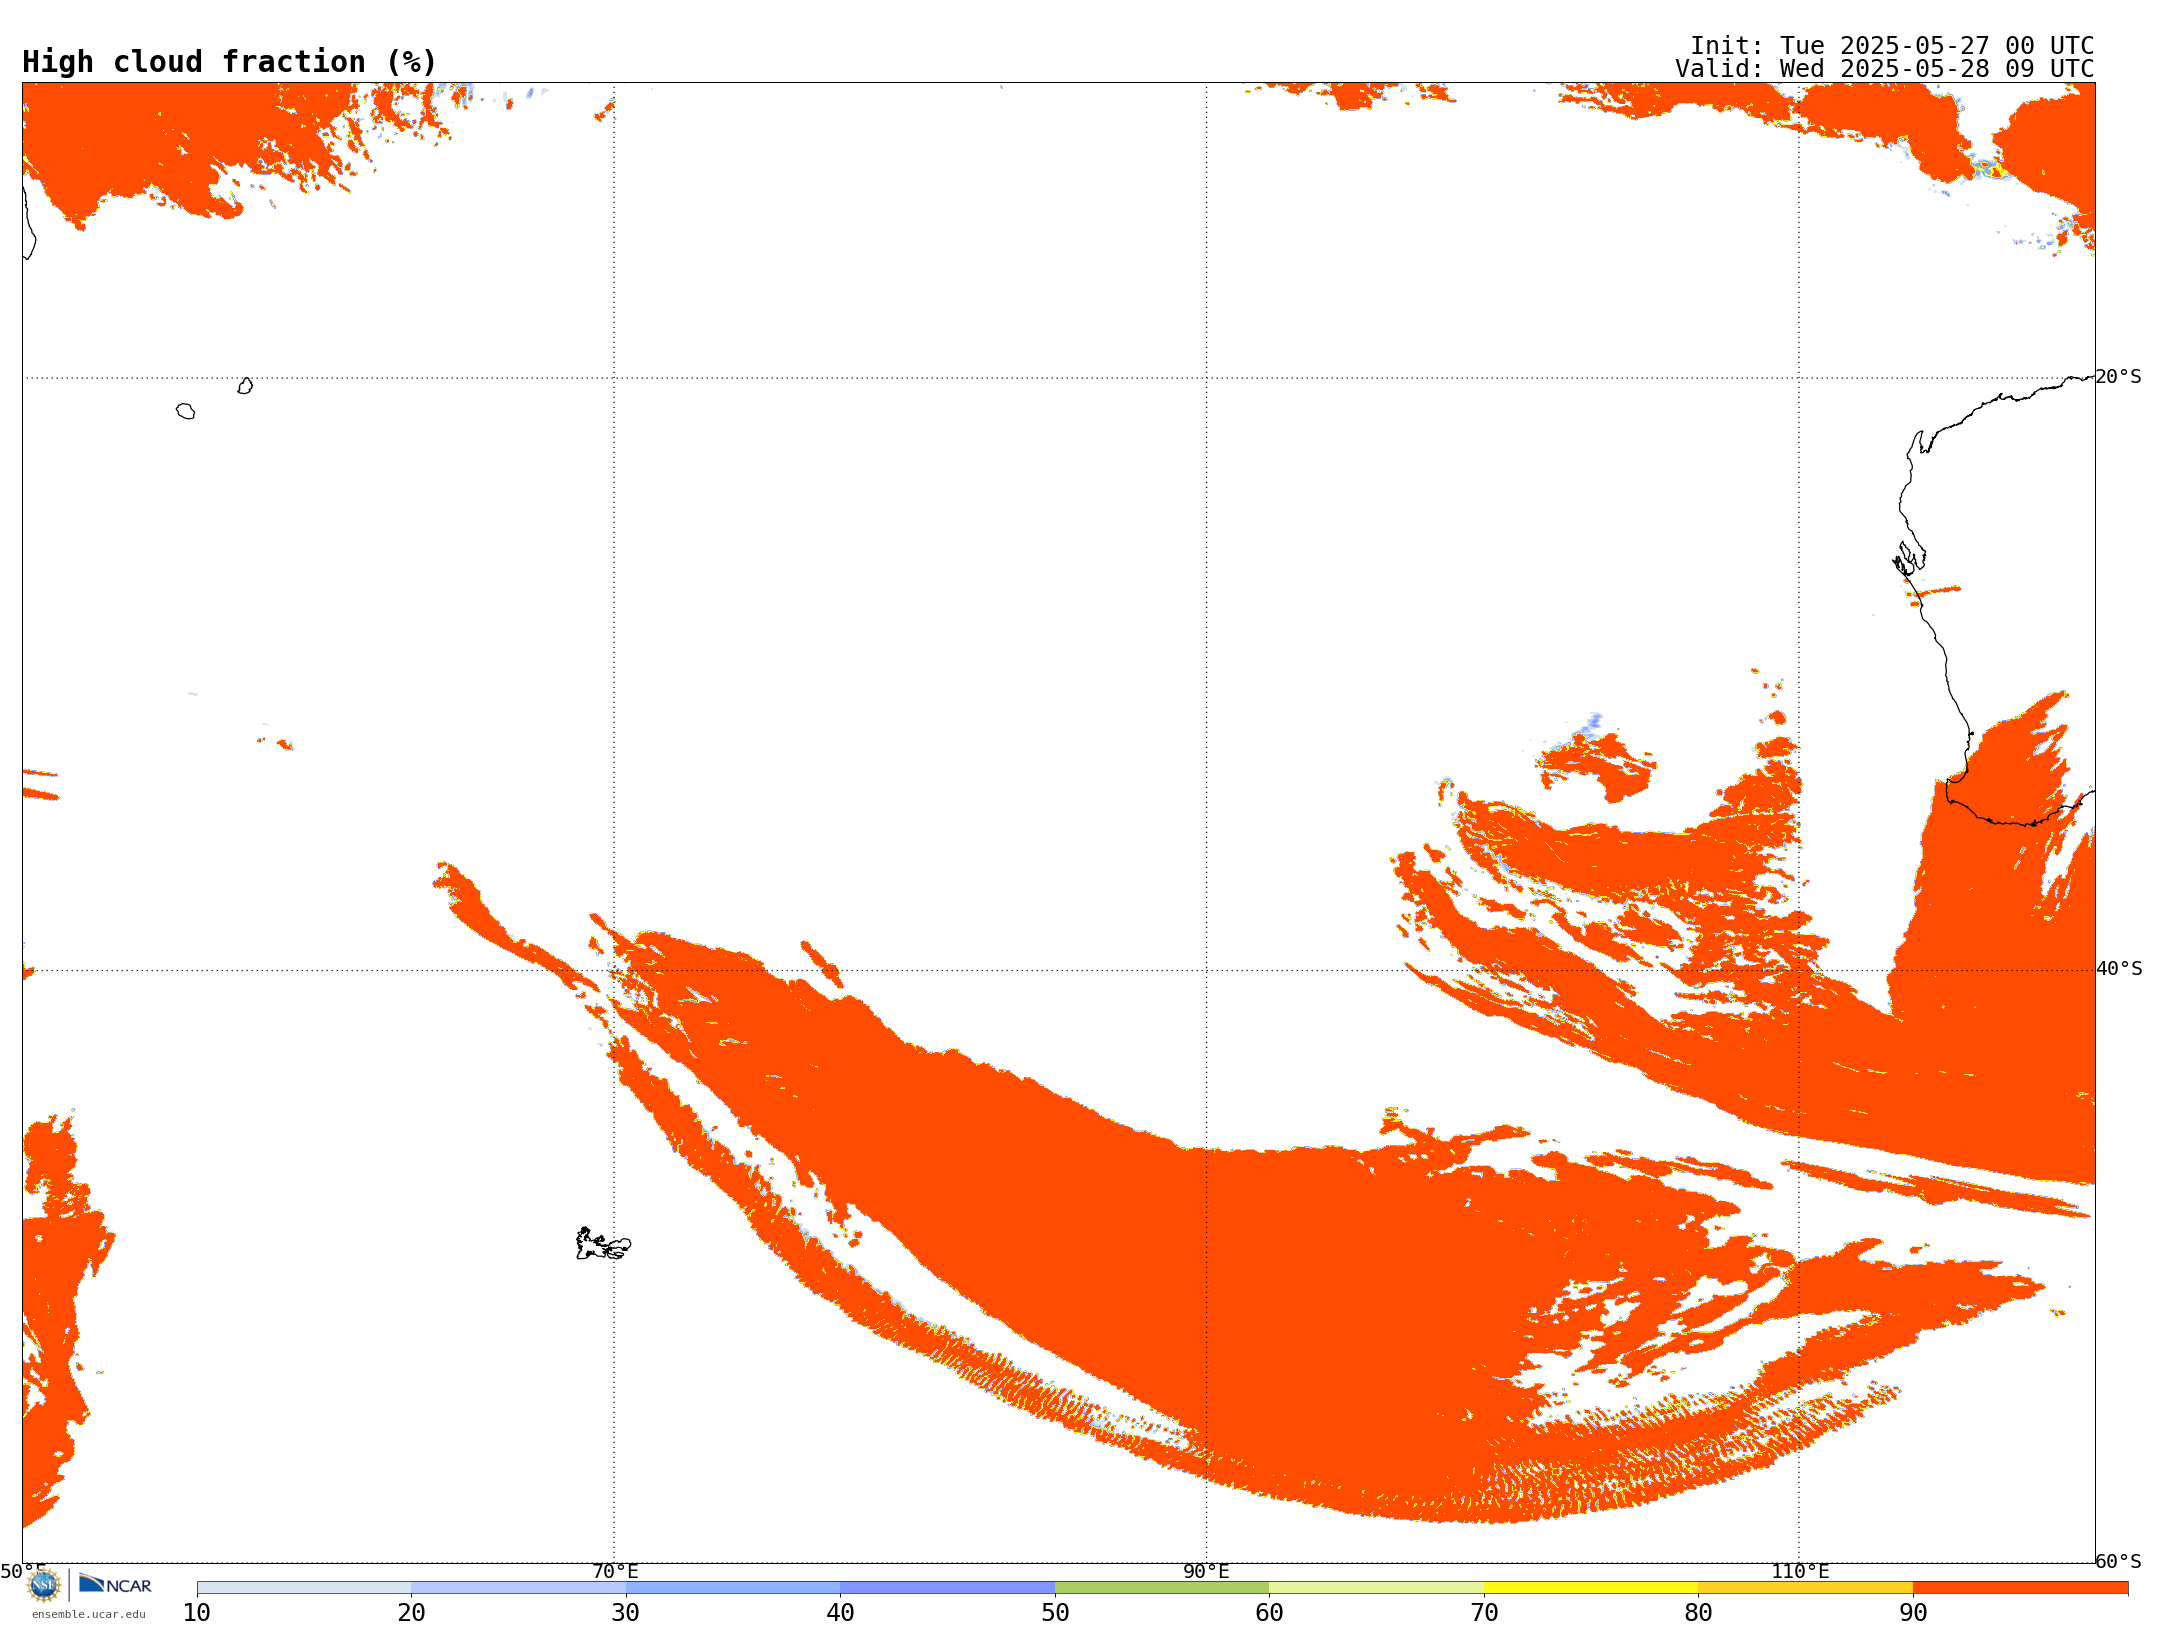2160x1626 pixels.
Task: Click the Réunion island outline
Action: click(185, 411)
